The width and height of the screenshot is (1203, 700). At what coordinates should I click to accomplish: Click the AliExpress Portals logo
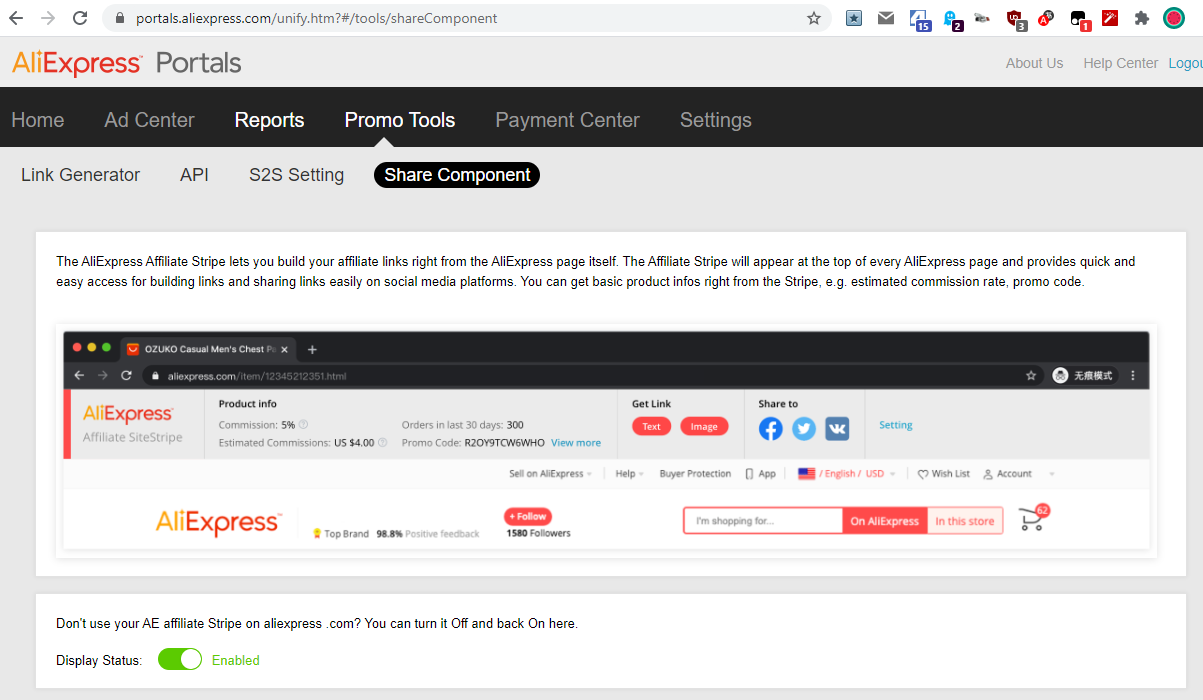pyautogui.click(x=127, y=63)
